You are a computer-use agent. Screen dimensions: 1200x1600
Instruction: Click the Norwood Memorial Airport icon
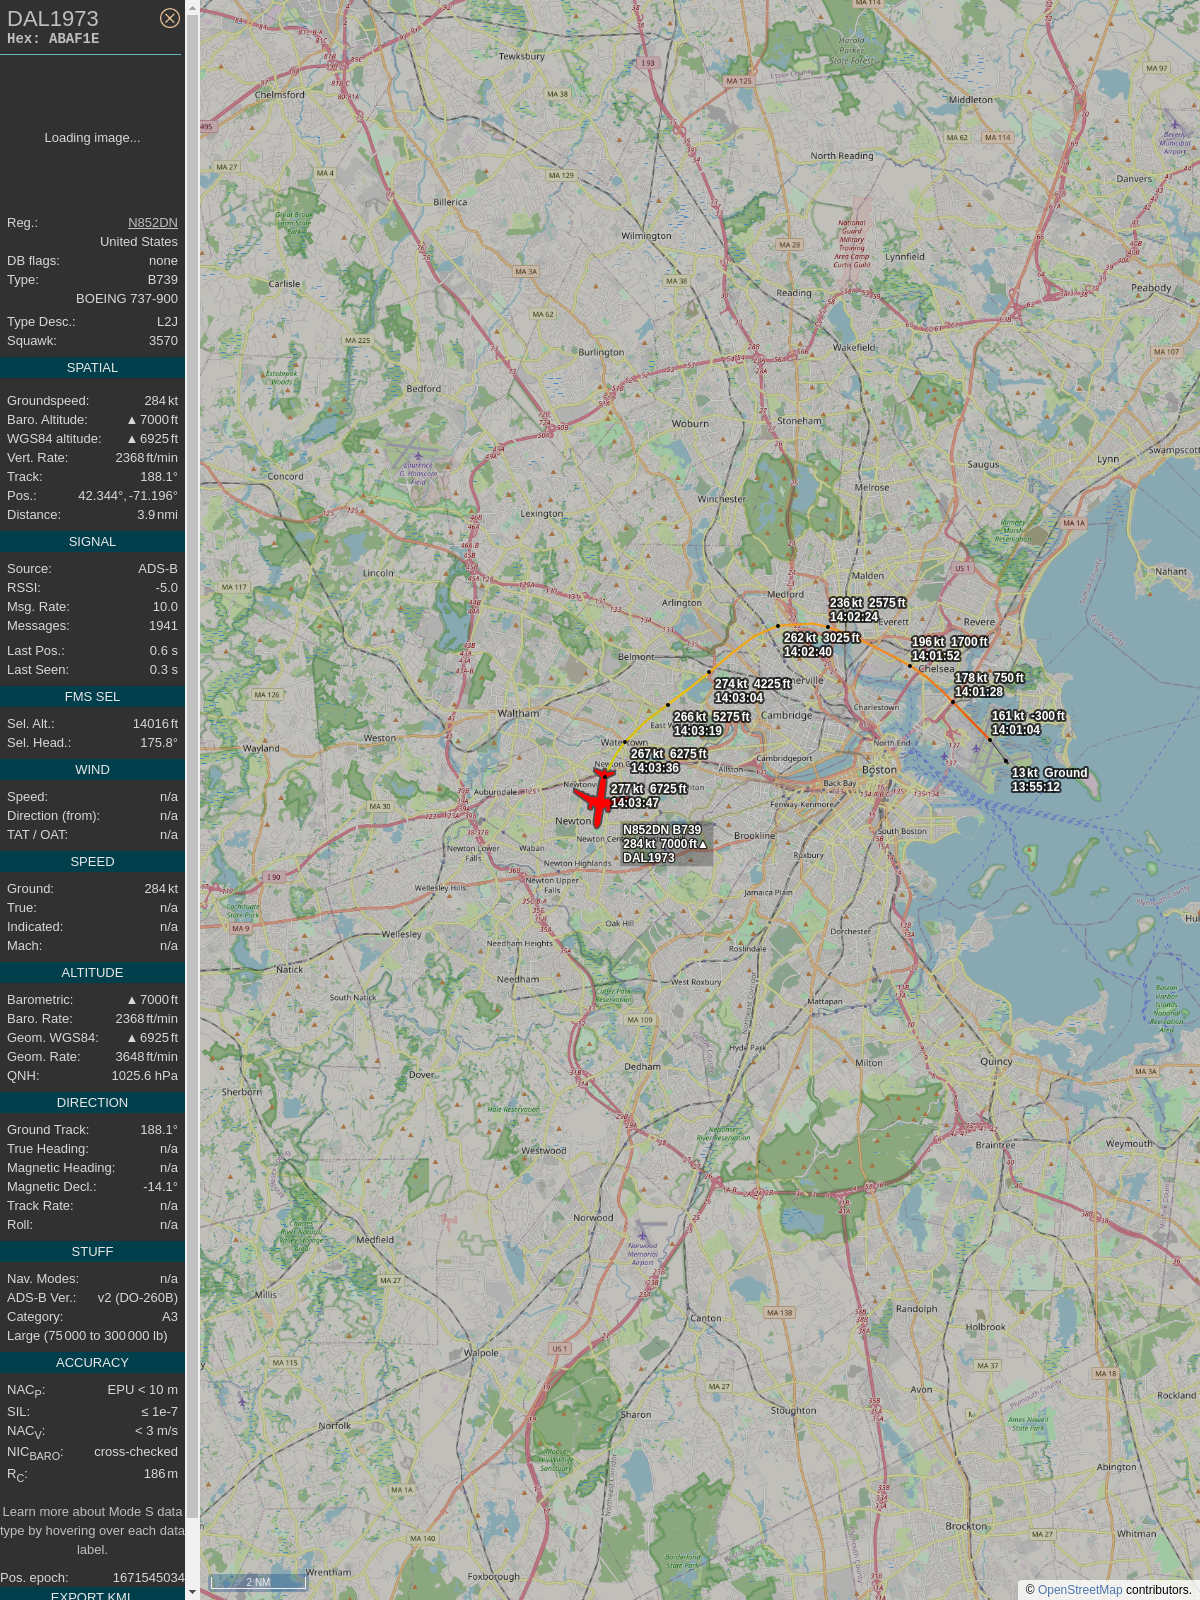pyautogui.click(x=642, y=1234)
